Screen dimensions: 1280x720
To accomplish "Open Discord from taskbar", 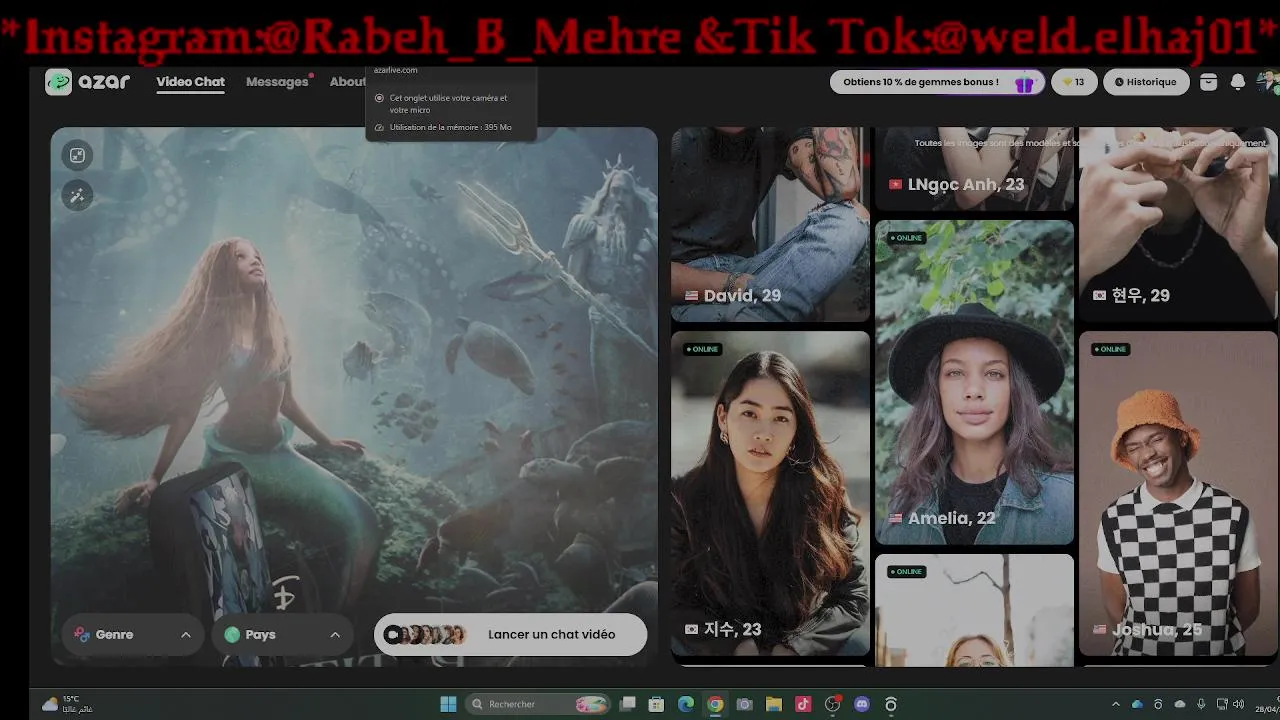I will pyautogui.click(x=862, y=704).
